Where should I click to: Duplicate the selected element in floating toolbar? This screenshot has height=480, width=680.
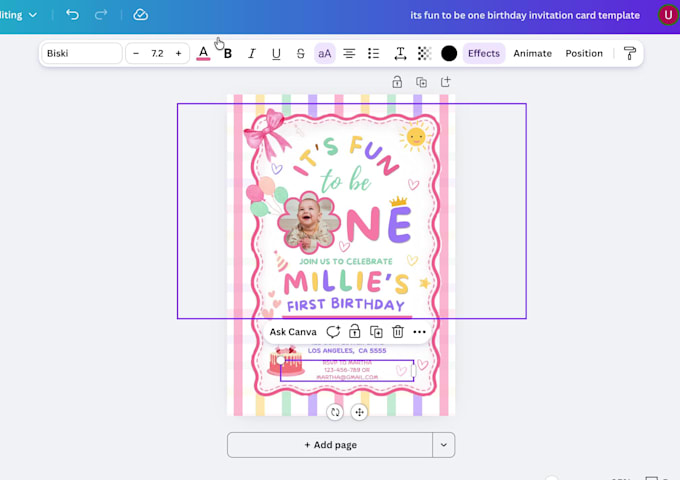376,332
